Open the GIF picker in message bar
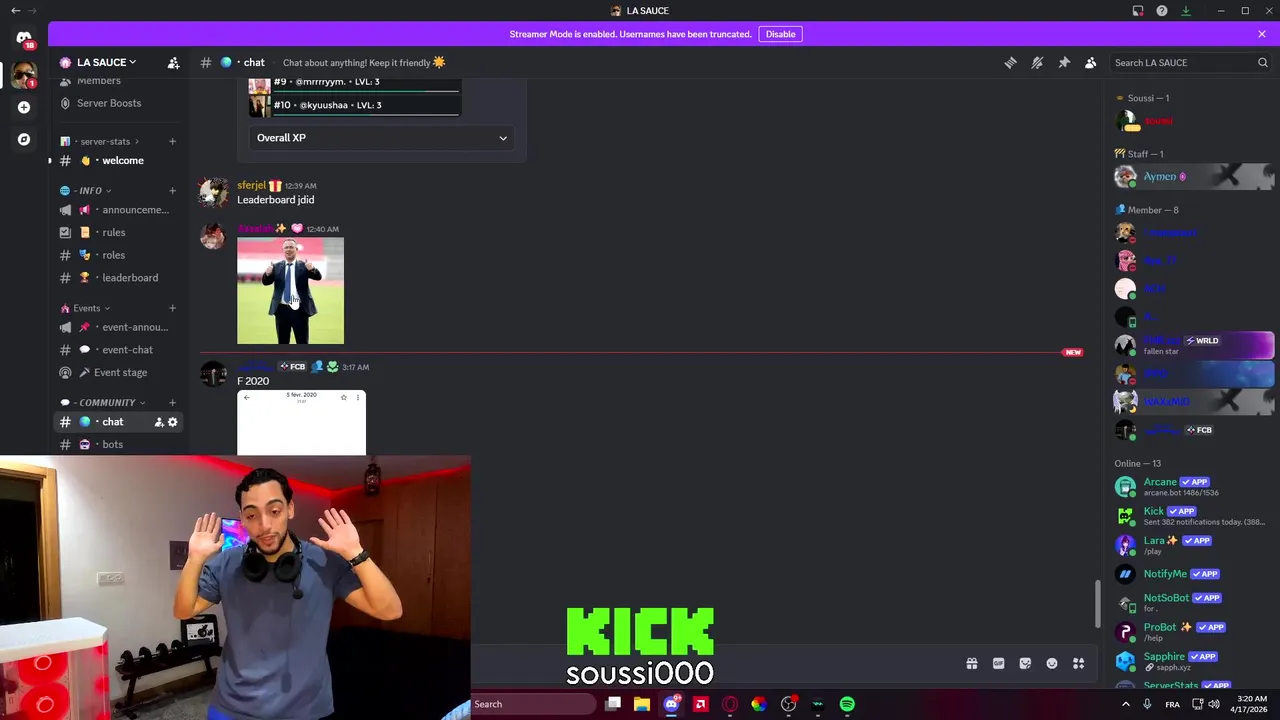The image size is (1280, 720). (x=998, y=663)
